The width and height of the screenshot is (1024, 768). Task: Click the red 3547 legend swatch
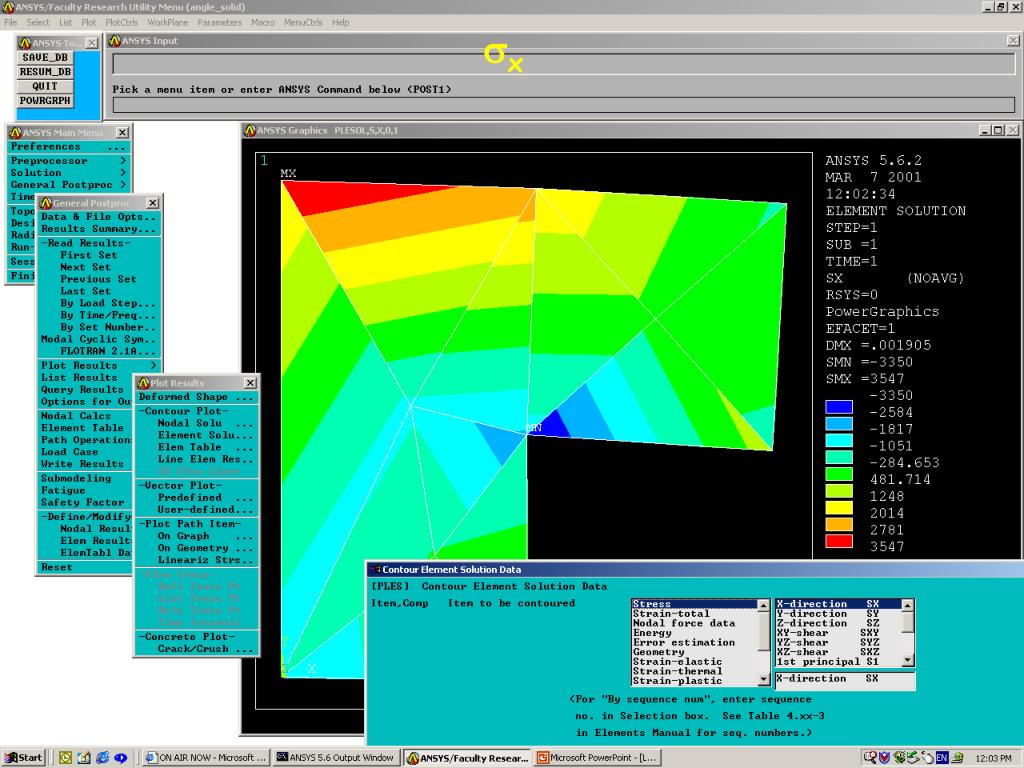pyautogui.click(x=839, y=541)
